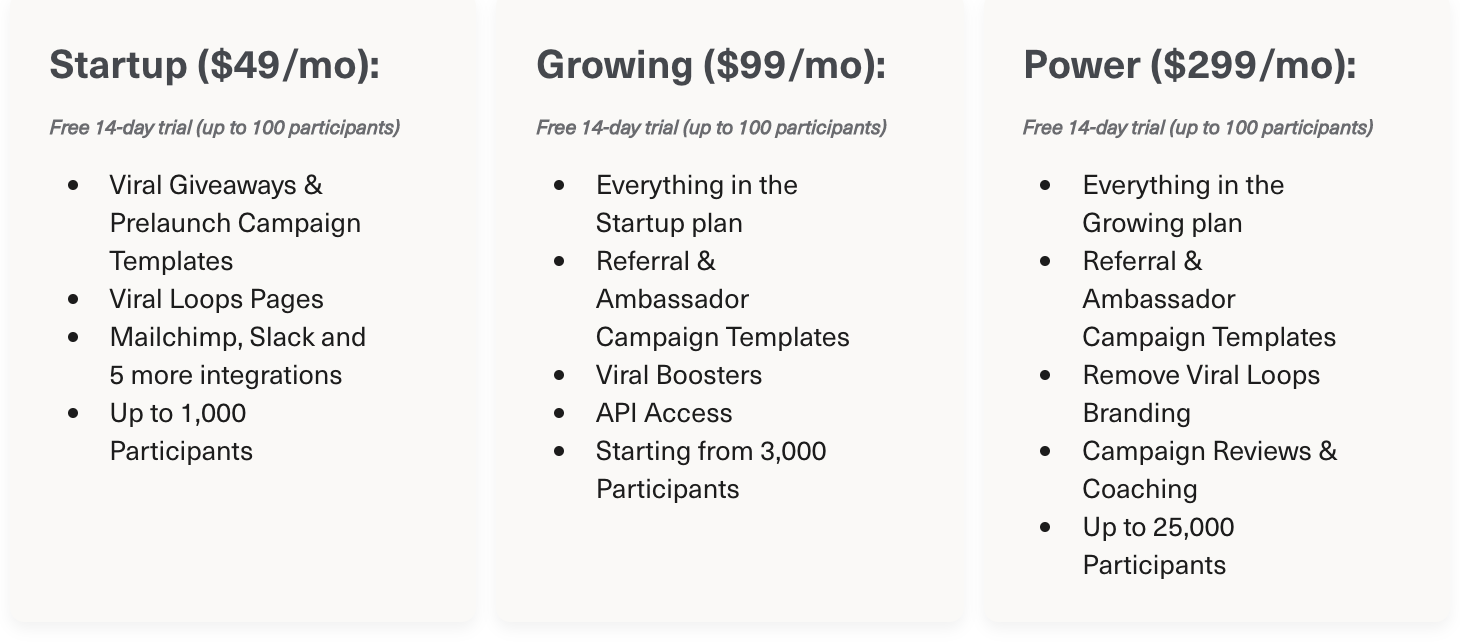Click the Startup ($49/mo) plan heading
The image size is (1460, 644).
(x=215, y=65)
